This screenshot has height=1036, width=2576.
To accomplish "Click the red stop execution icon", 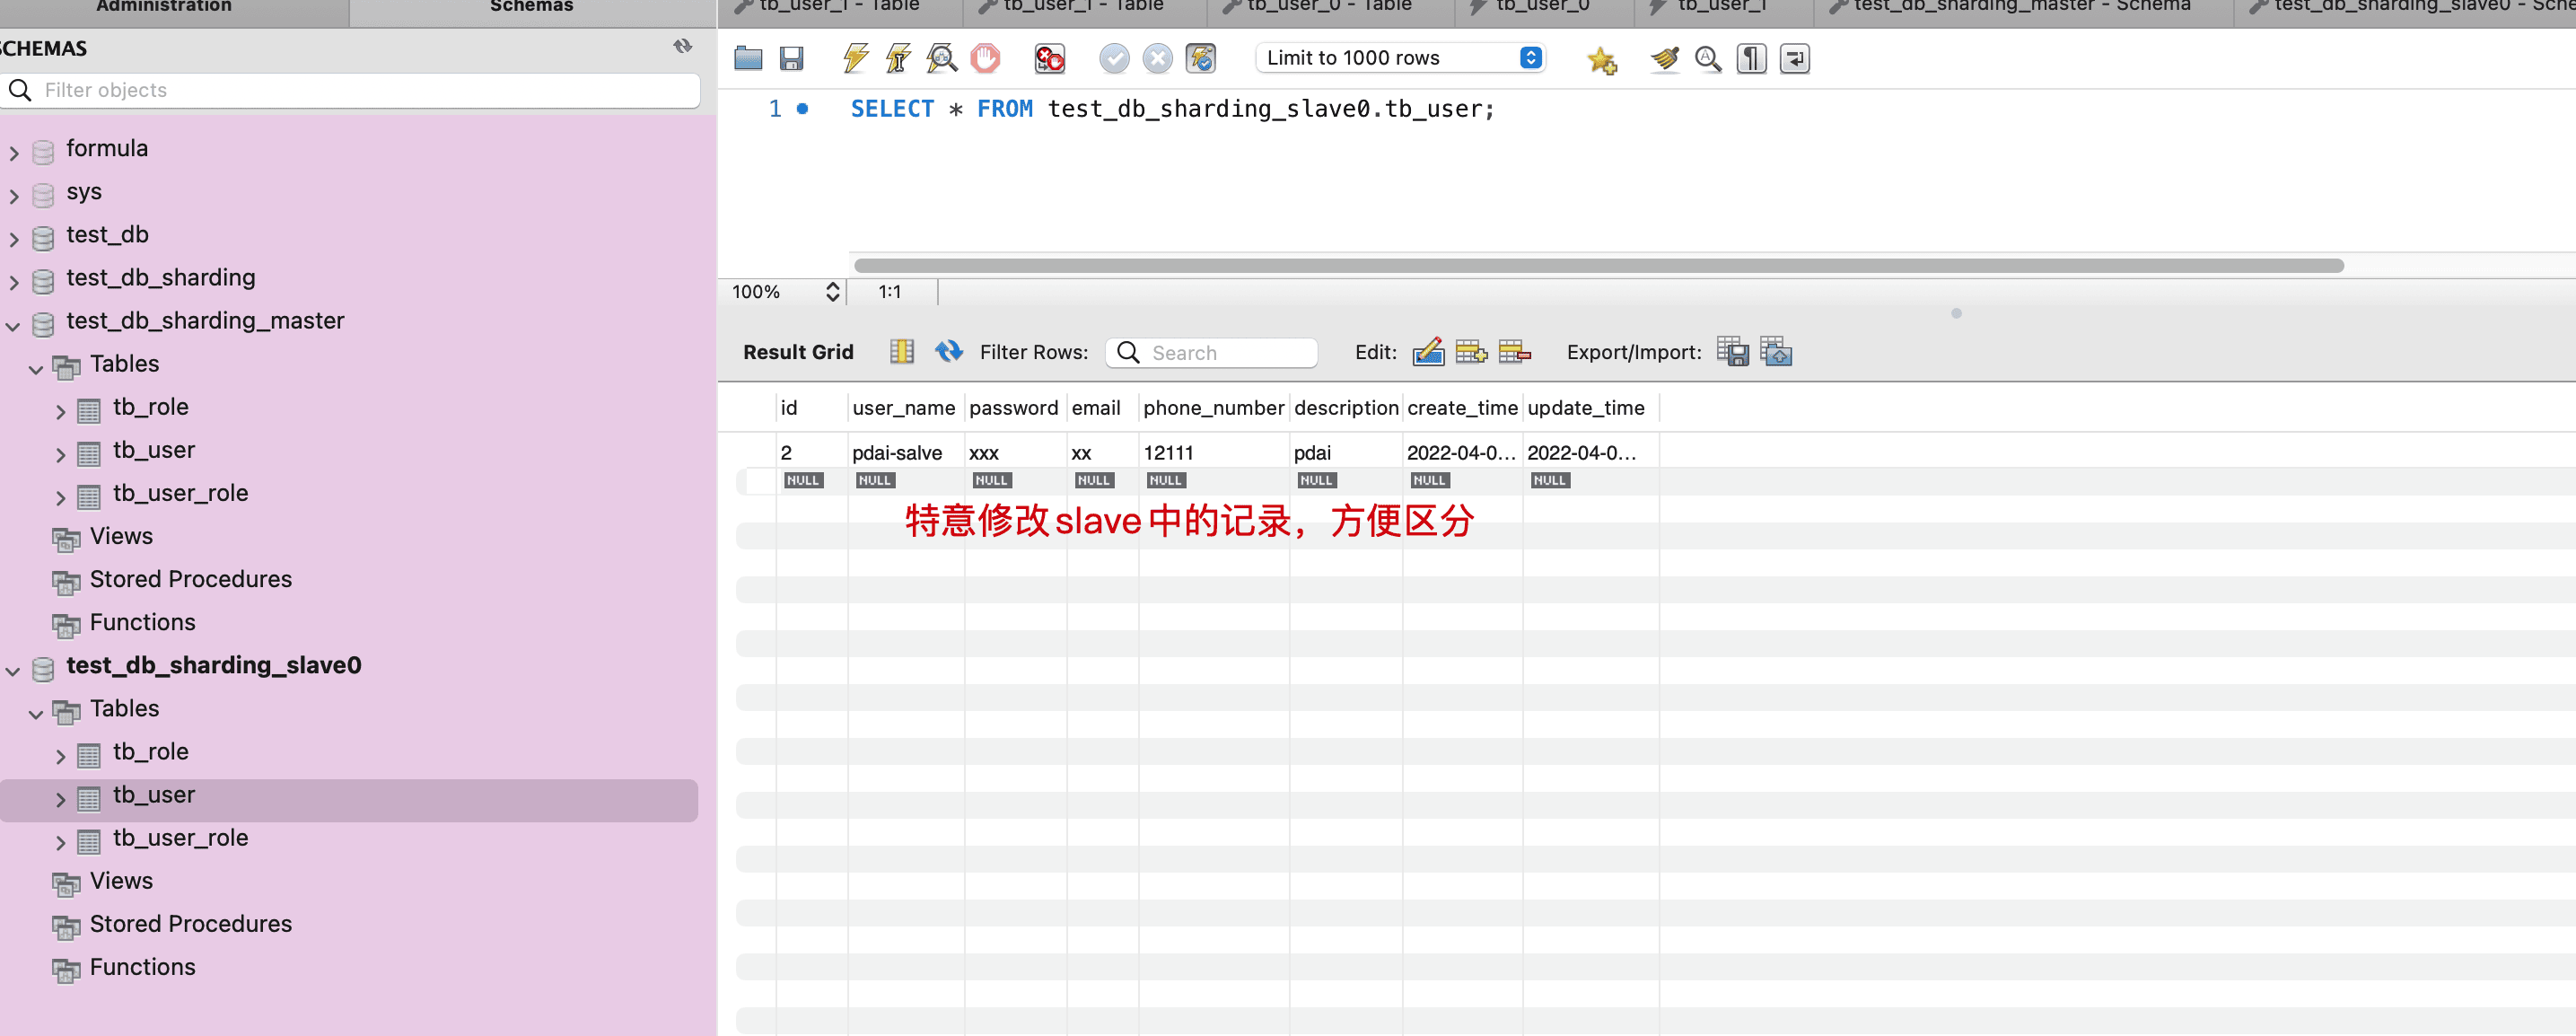I will tap(985, 58).
